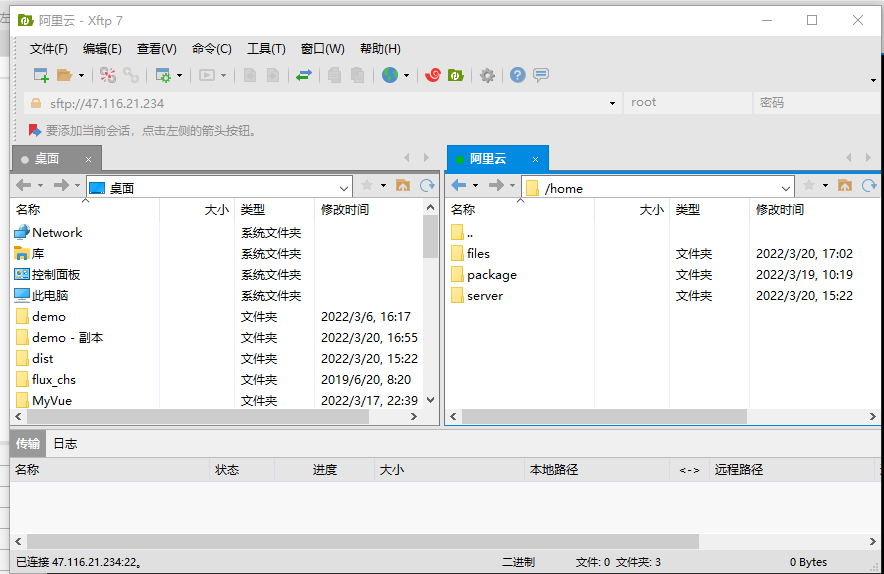Select the 控制面板 item in local list
Screen dimensions: 884x574
click(56, 275)
